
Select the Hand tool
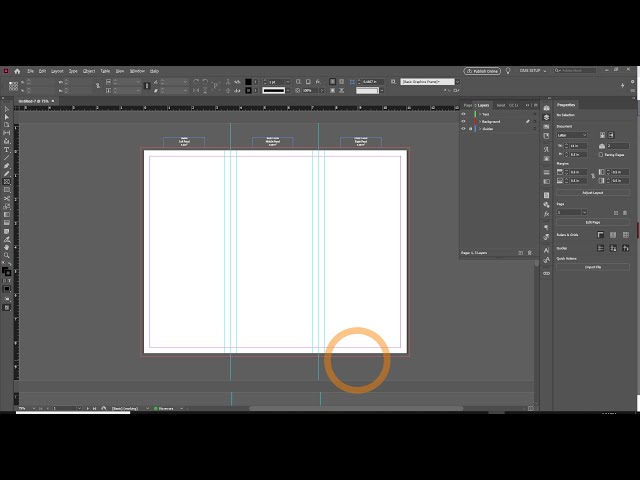(7, 247)
